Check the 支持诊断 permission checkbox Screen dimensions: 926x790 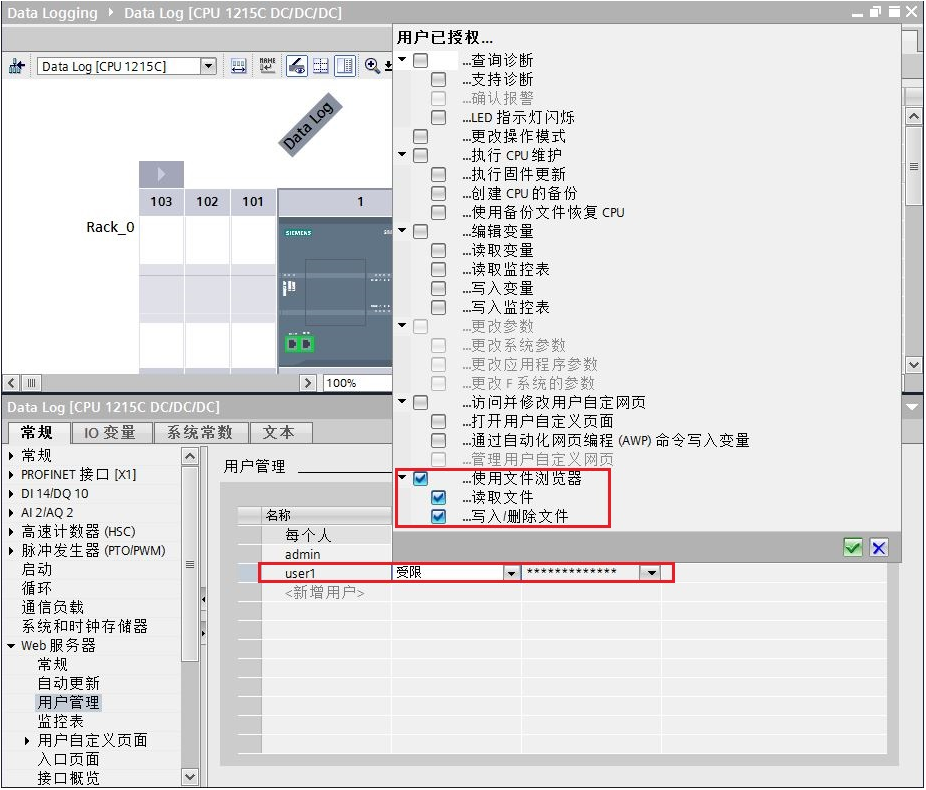(439, 79)
